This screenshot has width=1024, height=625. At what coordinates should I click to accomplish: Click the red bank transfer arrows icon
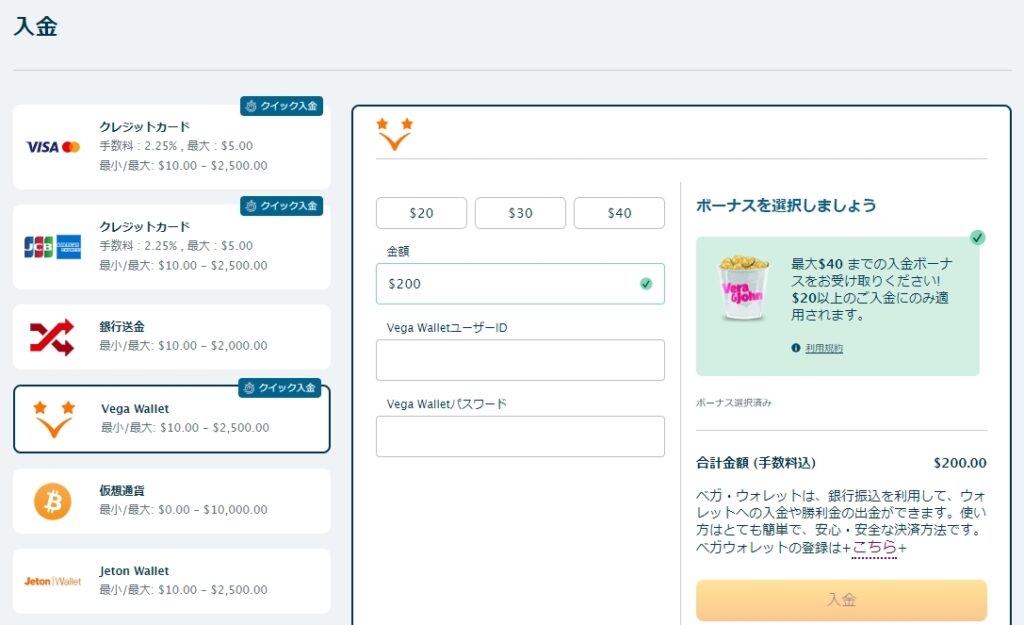(52, 337)
